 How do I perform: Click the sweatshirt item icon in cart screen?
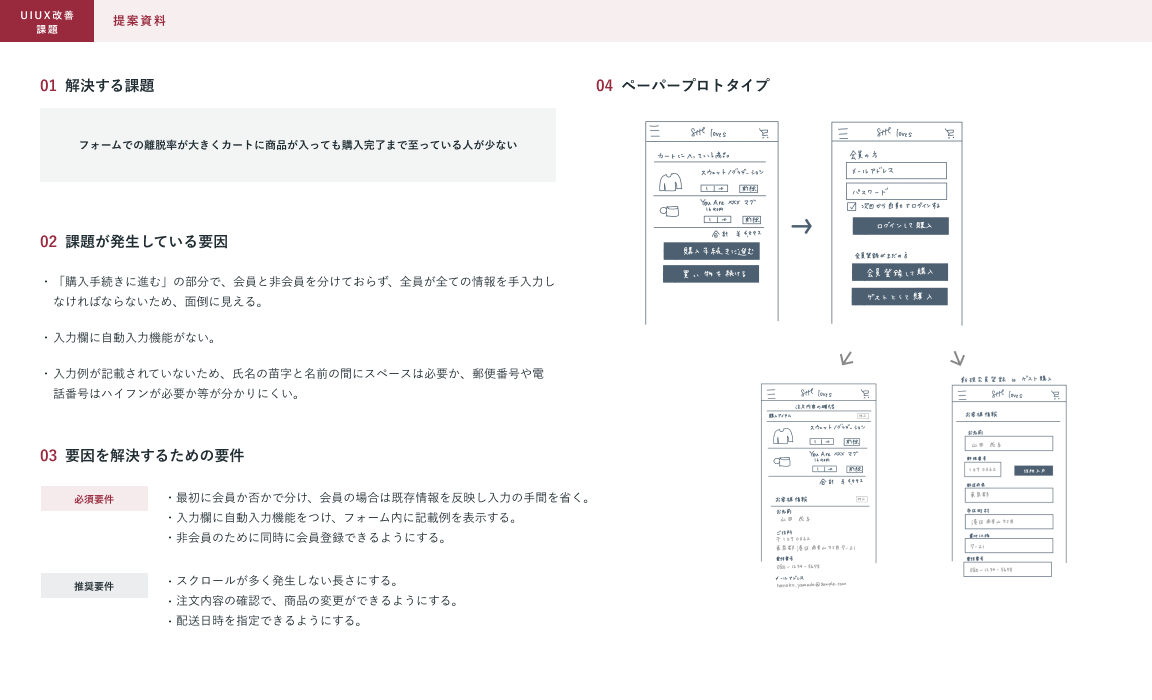[670, 183]
